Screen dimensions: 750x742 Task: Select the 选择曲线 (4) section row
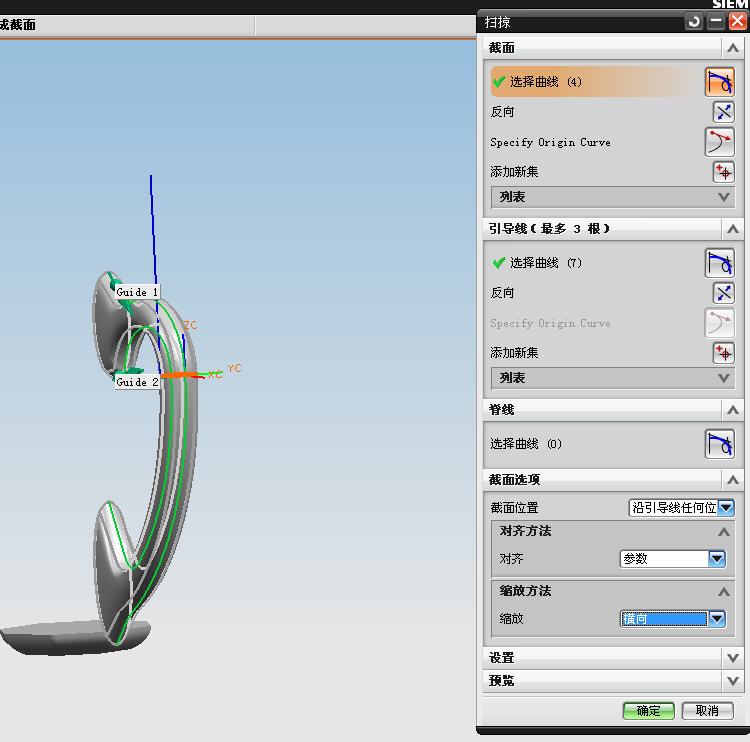[596, 82]
